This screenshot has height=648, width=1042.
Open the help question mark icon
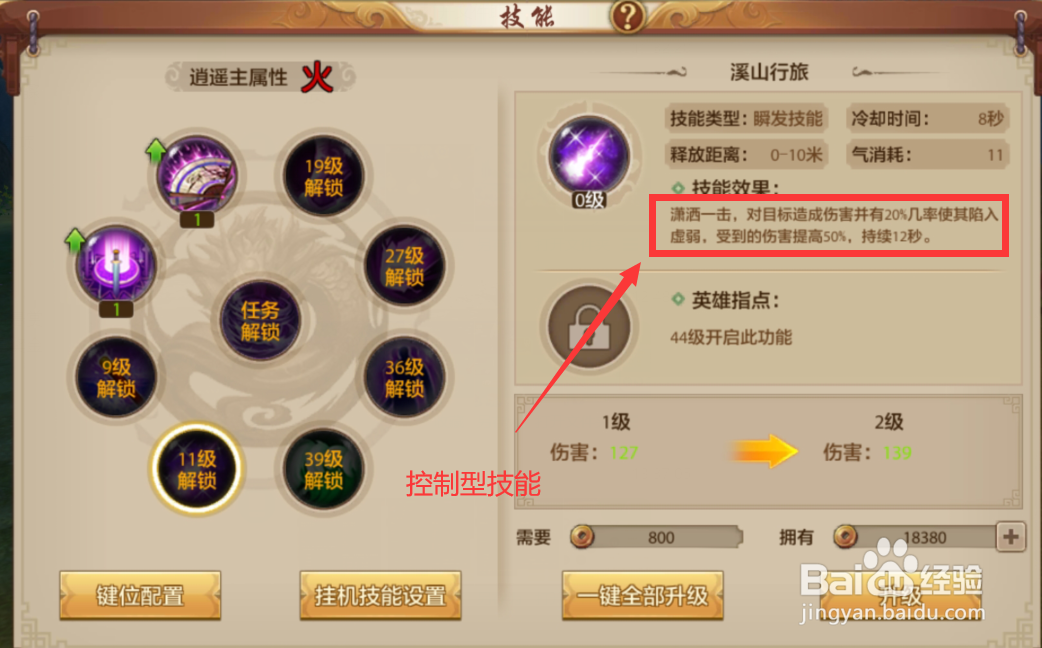click(627, 16)
